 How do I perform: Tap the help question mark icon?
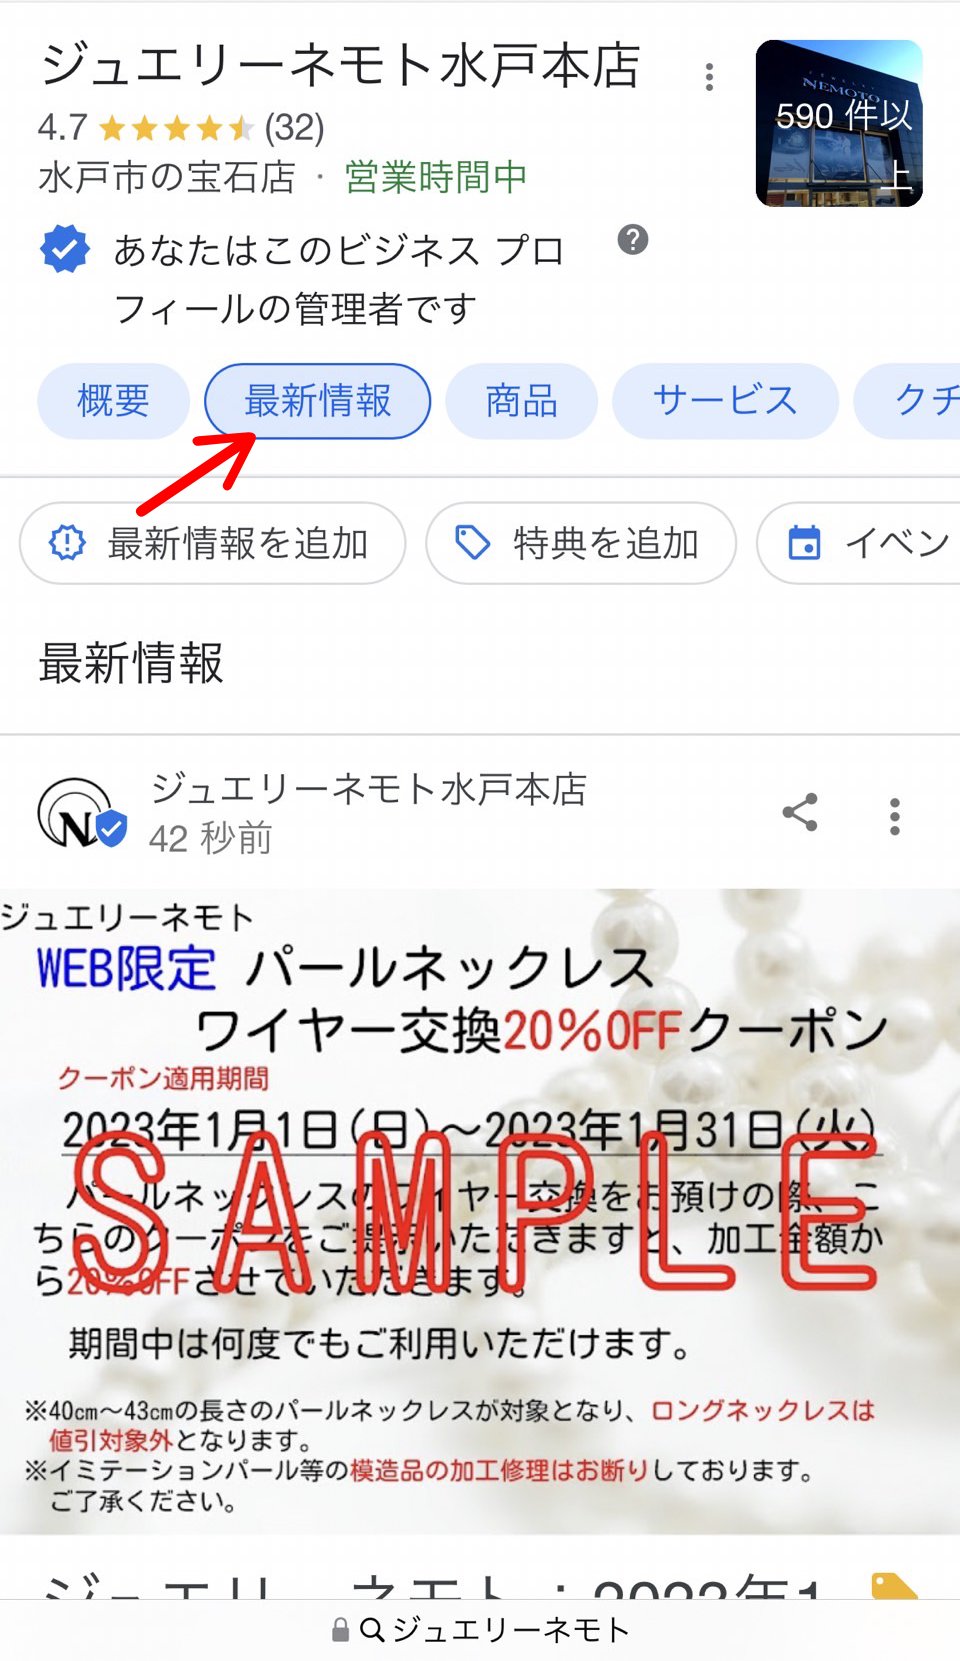[x=632, y=240]
